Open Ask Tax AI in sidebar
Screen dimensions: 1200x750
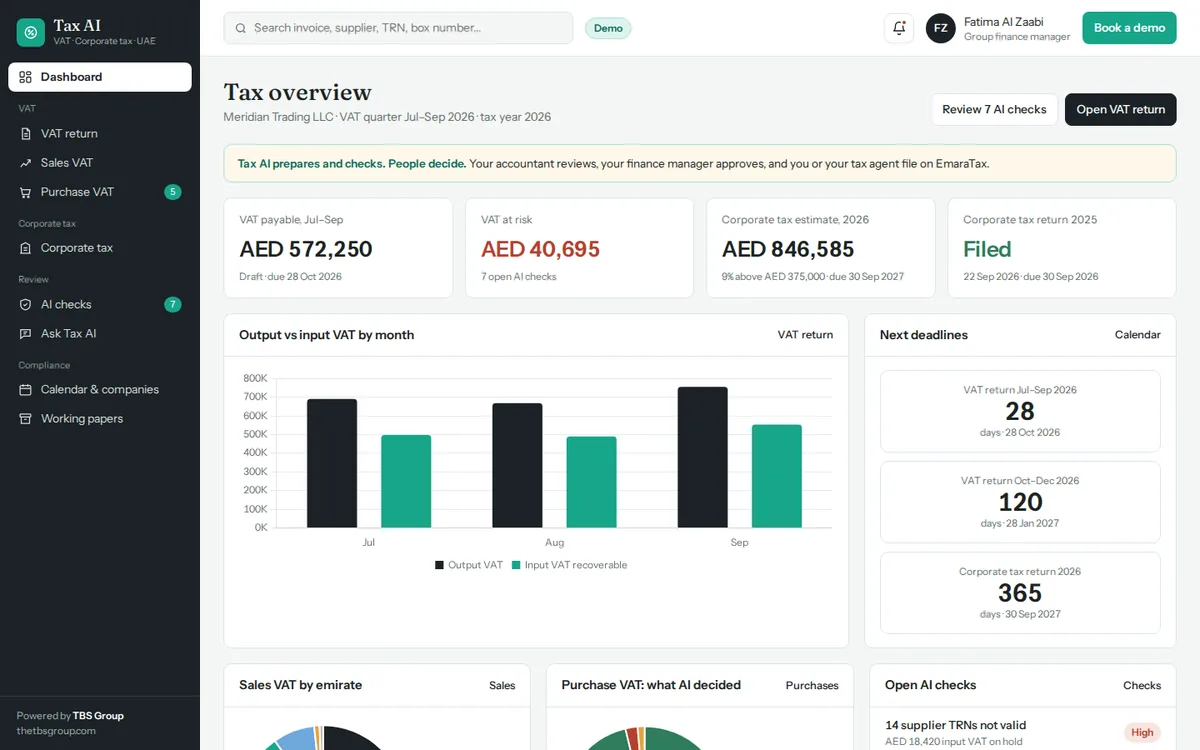click(100, 333)
